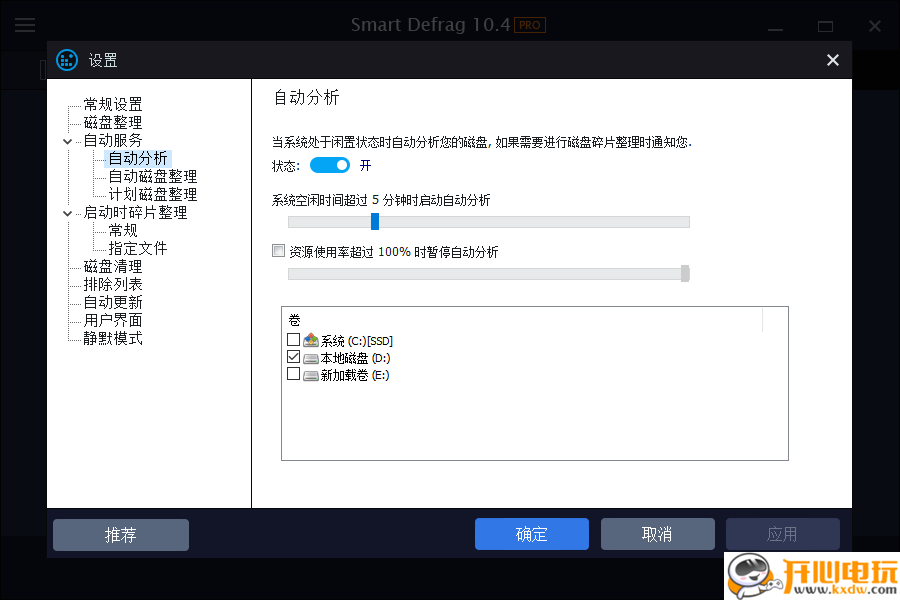Click the 推荐 button

click(x=120, y=533)
